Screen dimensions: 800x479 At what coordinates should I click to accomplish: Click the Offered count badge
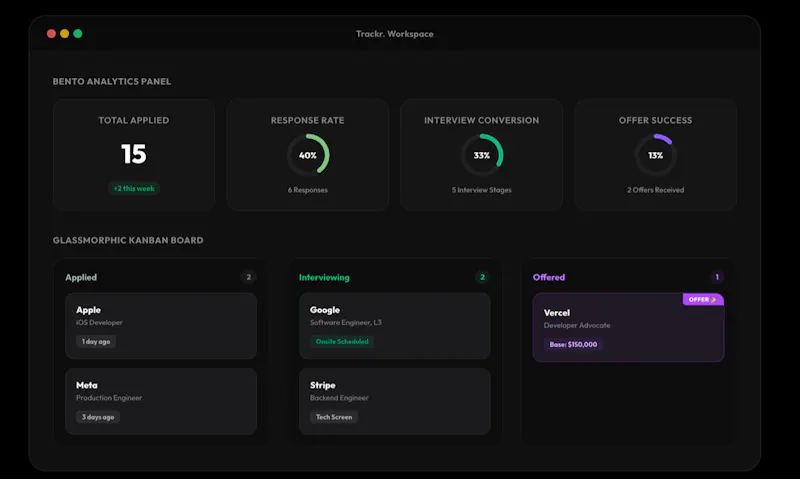(x=717, y=277)
